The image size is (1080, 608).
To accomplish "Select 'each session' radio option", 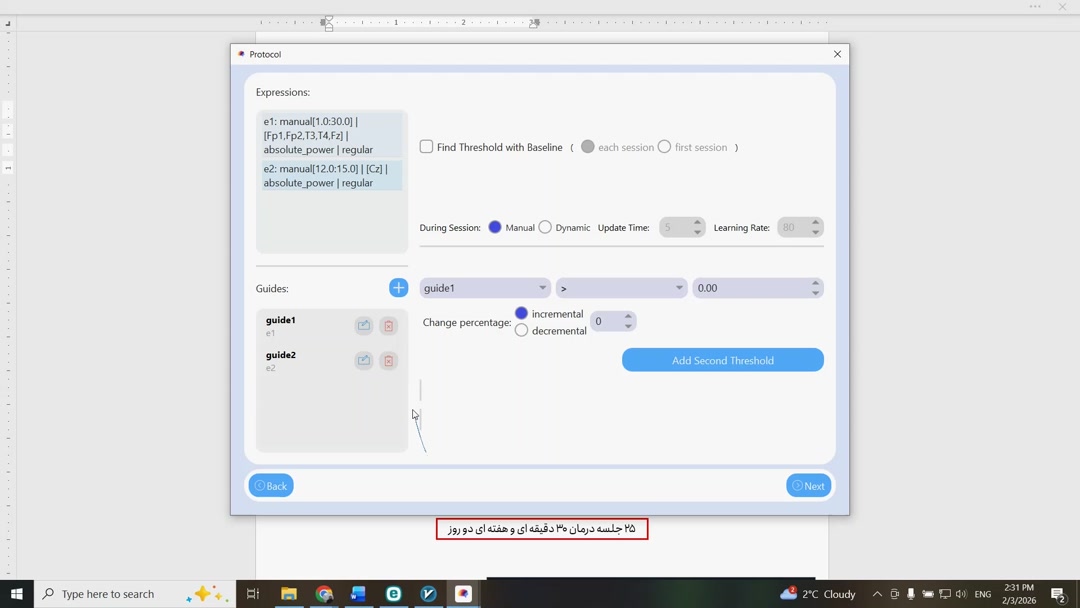I will [588, 147].
